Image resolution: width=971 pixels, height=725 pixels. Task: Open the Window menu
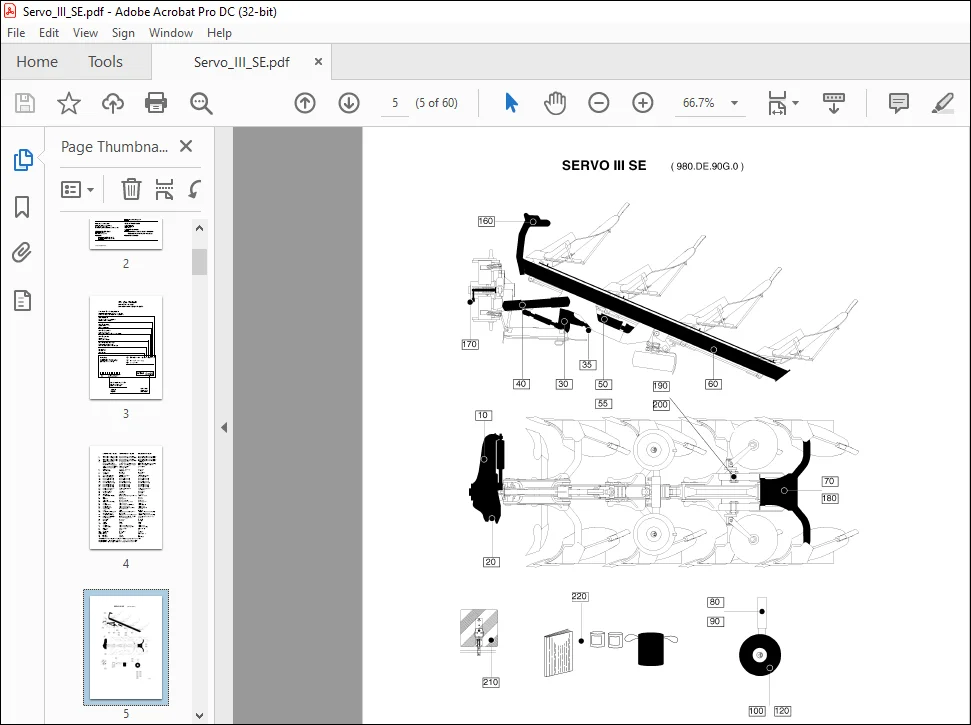point(171,33)
